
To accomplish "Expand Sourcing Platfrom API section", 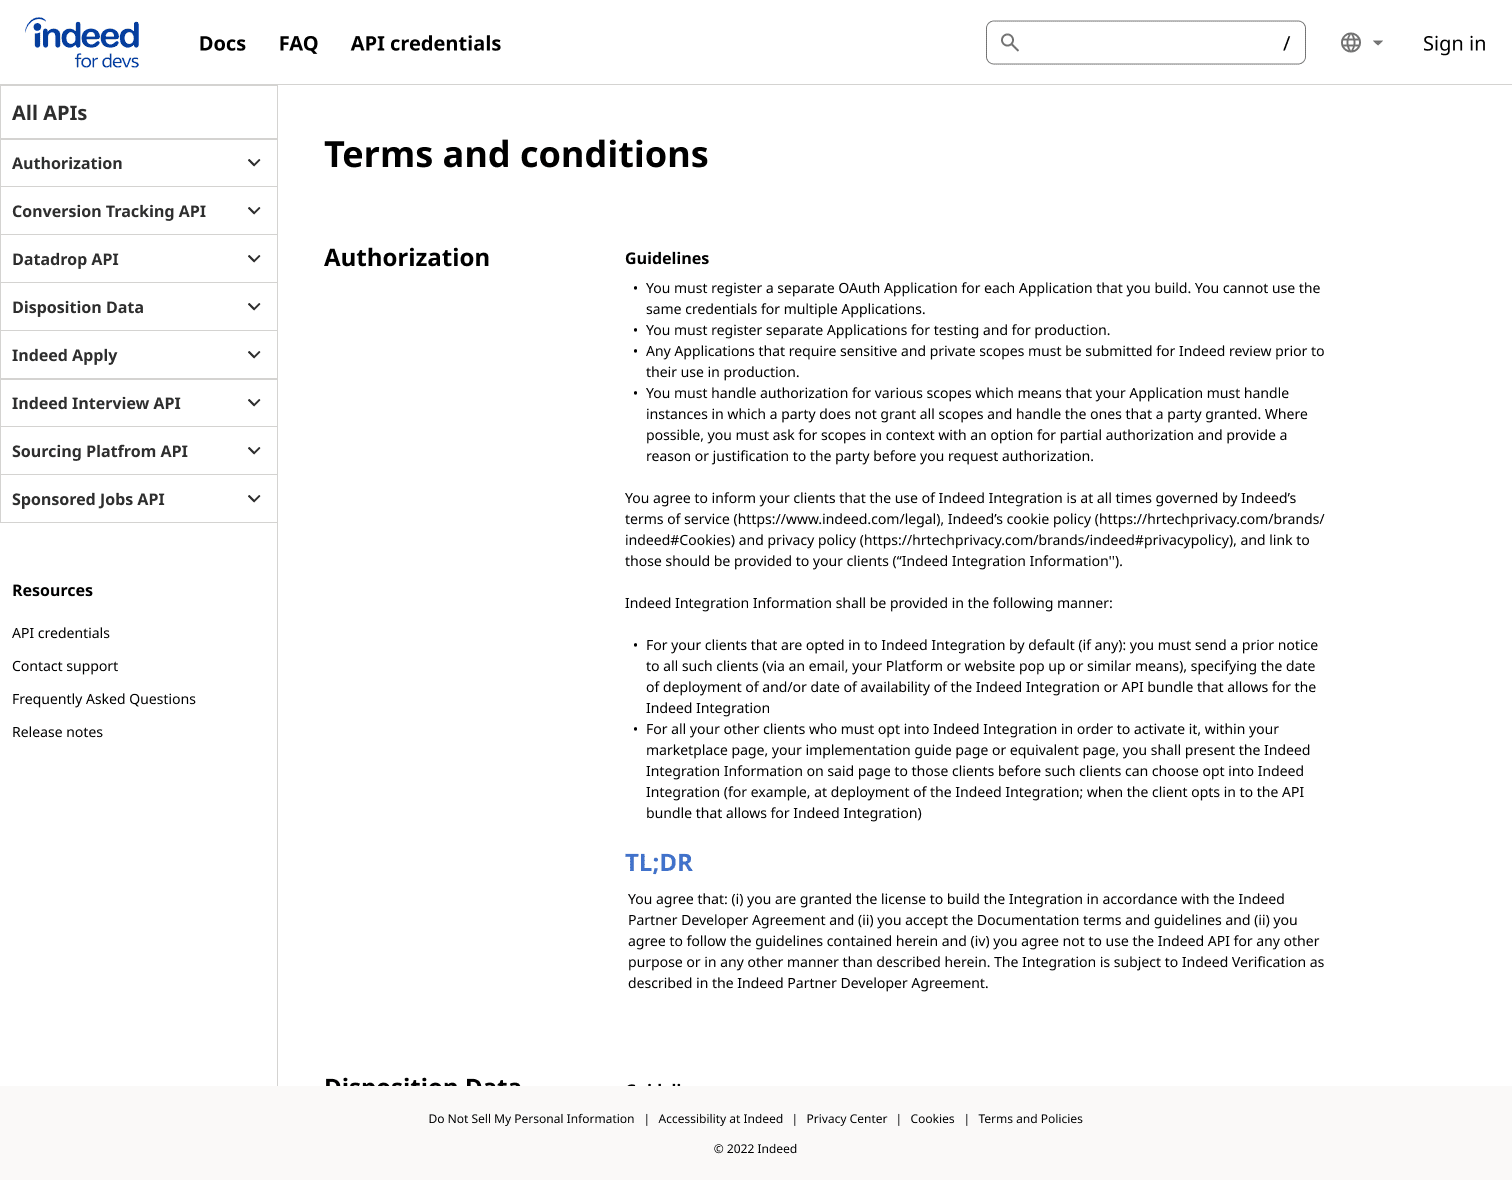I will coord(139,451).
